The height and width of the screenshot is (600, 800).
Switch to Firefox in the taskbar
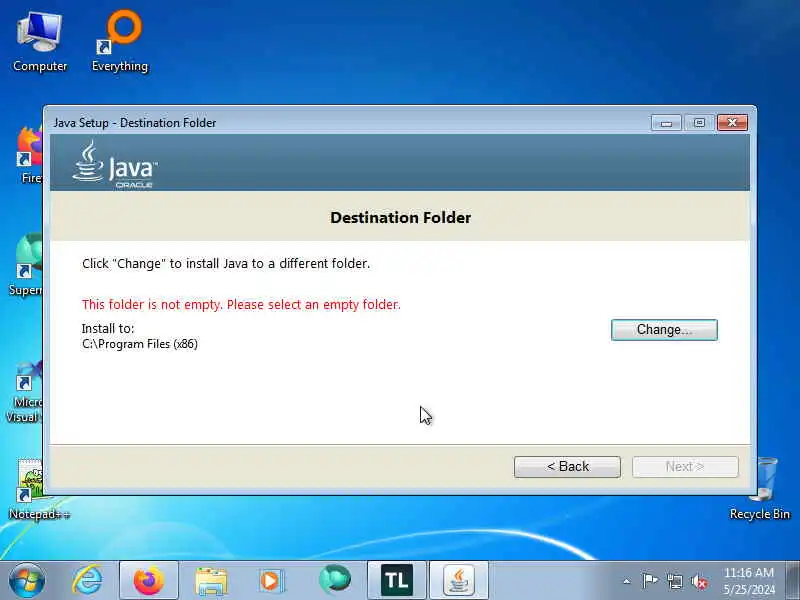(148, 580)
